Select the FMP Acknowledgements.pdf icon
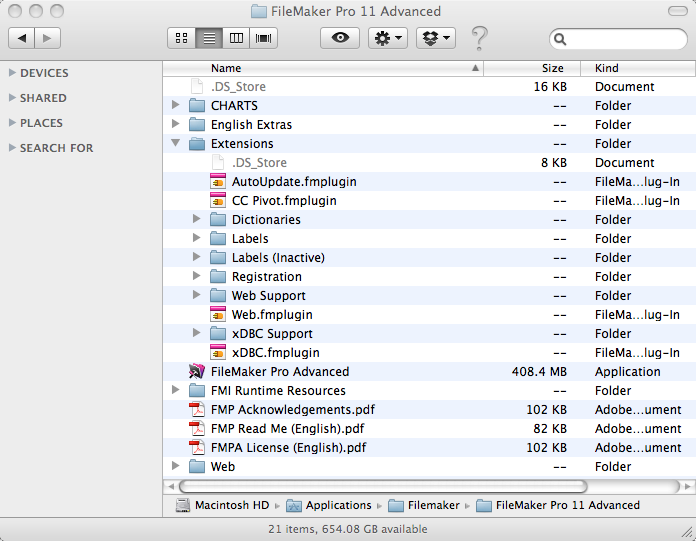 197,410
